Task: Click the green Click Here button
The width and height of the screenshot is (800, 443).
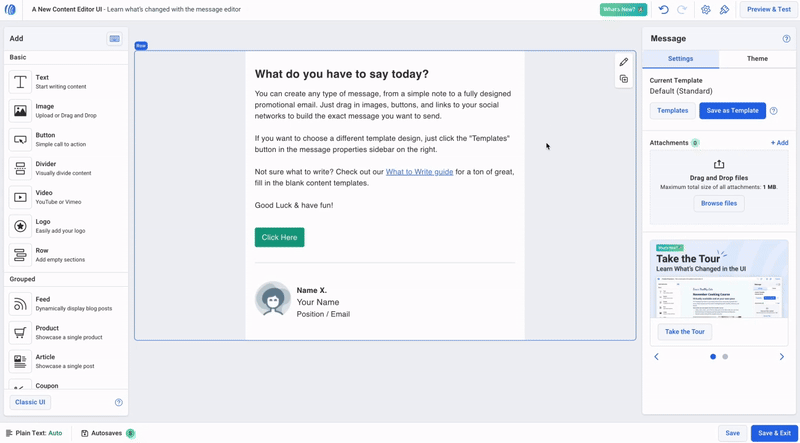Action: point(280,237)
